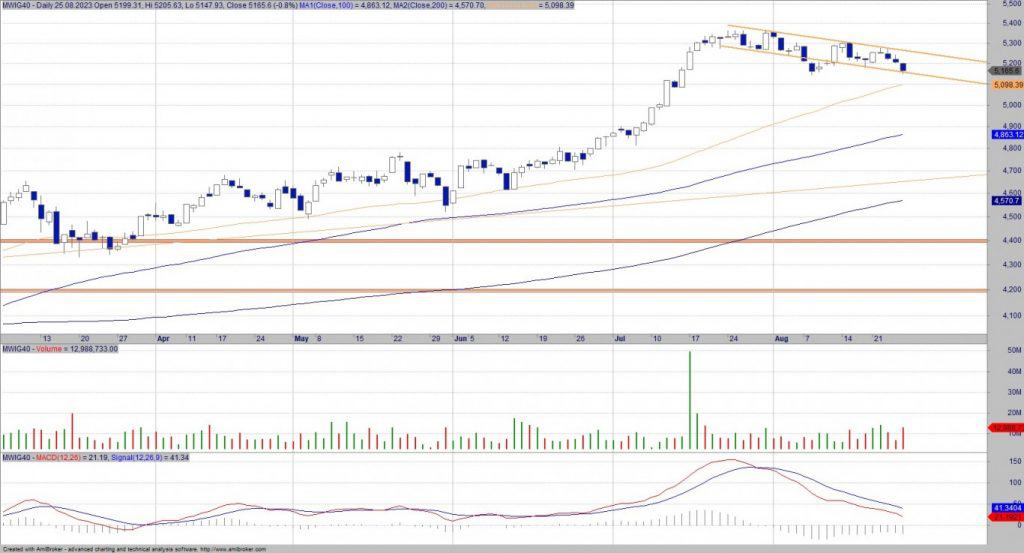Click the tallest July volume spike bar
This screenshot has width=1024, height=553.
tap(690, 400)
